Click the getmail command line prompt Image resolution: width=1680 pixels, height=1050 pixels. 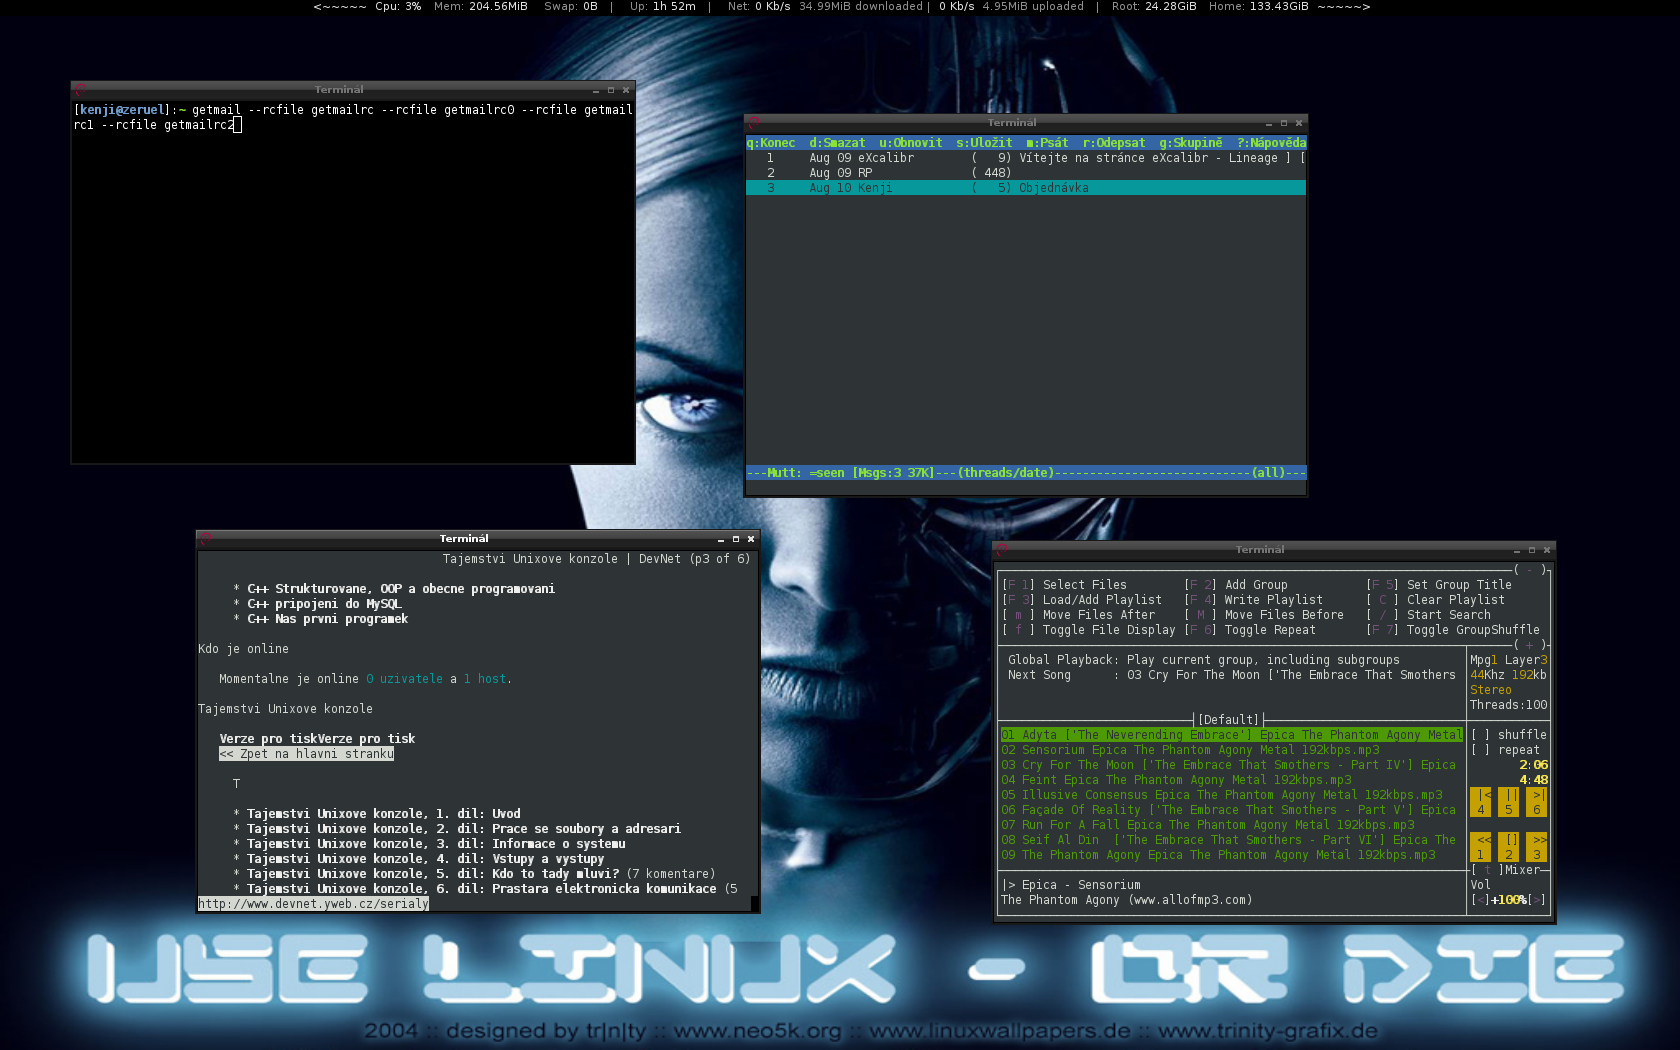[353, 117]
